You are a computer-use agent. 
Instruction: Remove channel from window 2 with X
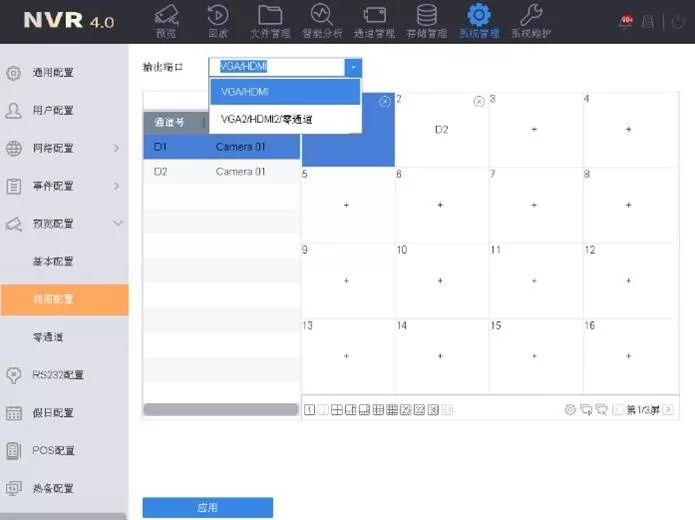click(x=478, y=101)
